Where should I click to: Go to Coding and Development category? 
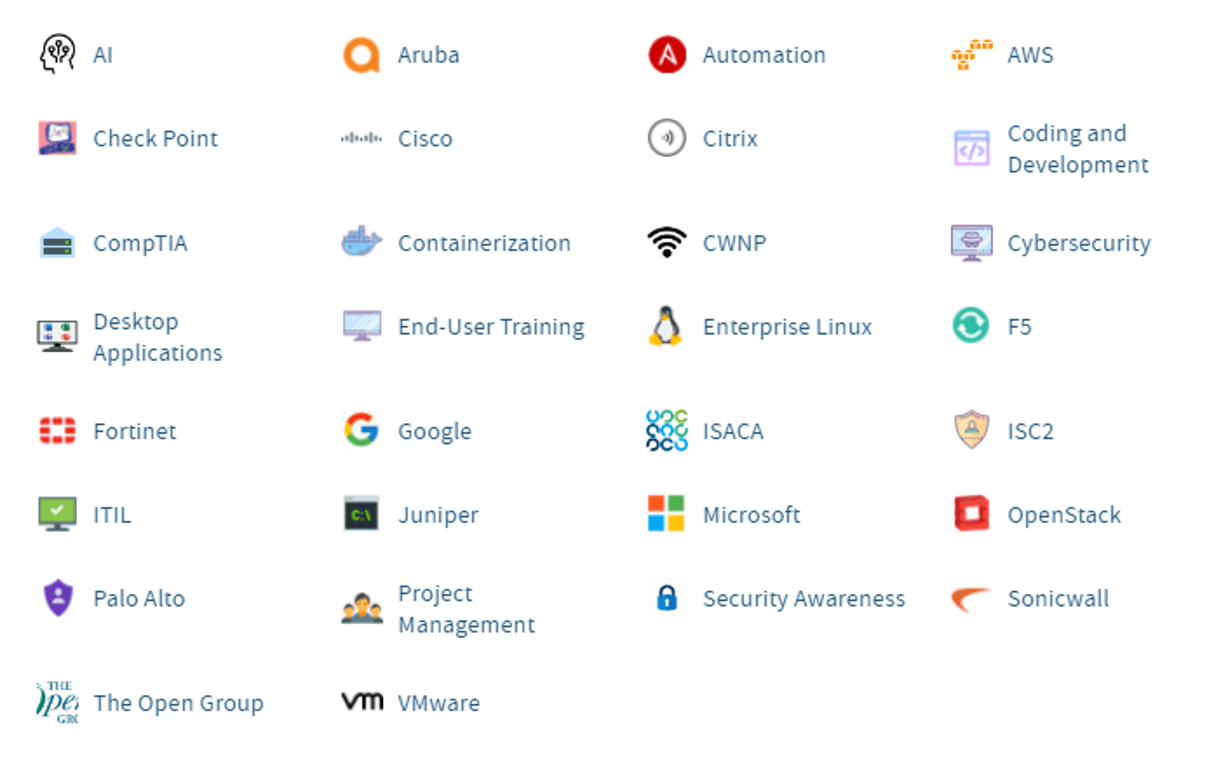(x=1077, y=149)
